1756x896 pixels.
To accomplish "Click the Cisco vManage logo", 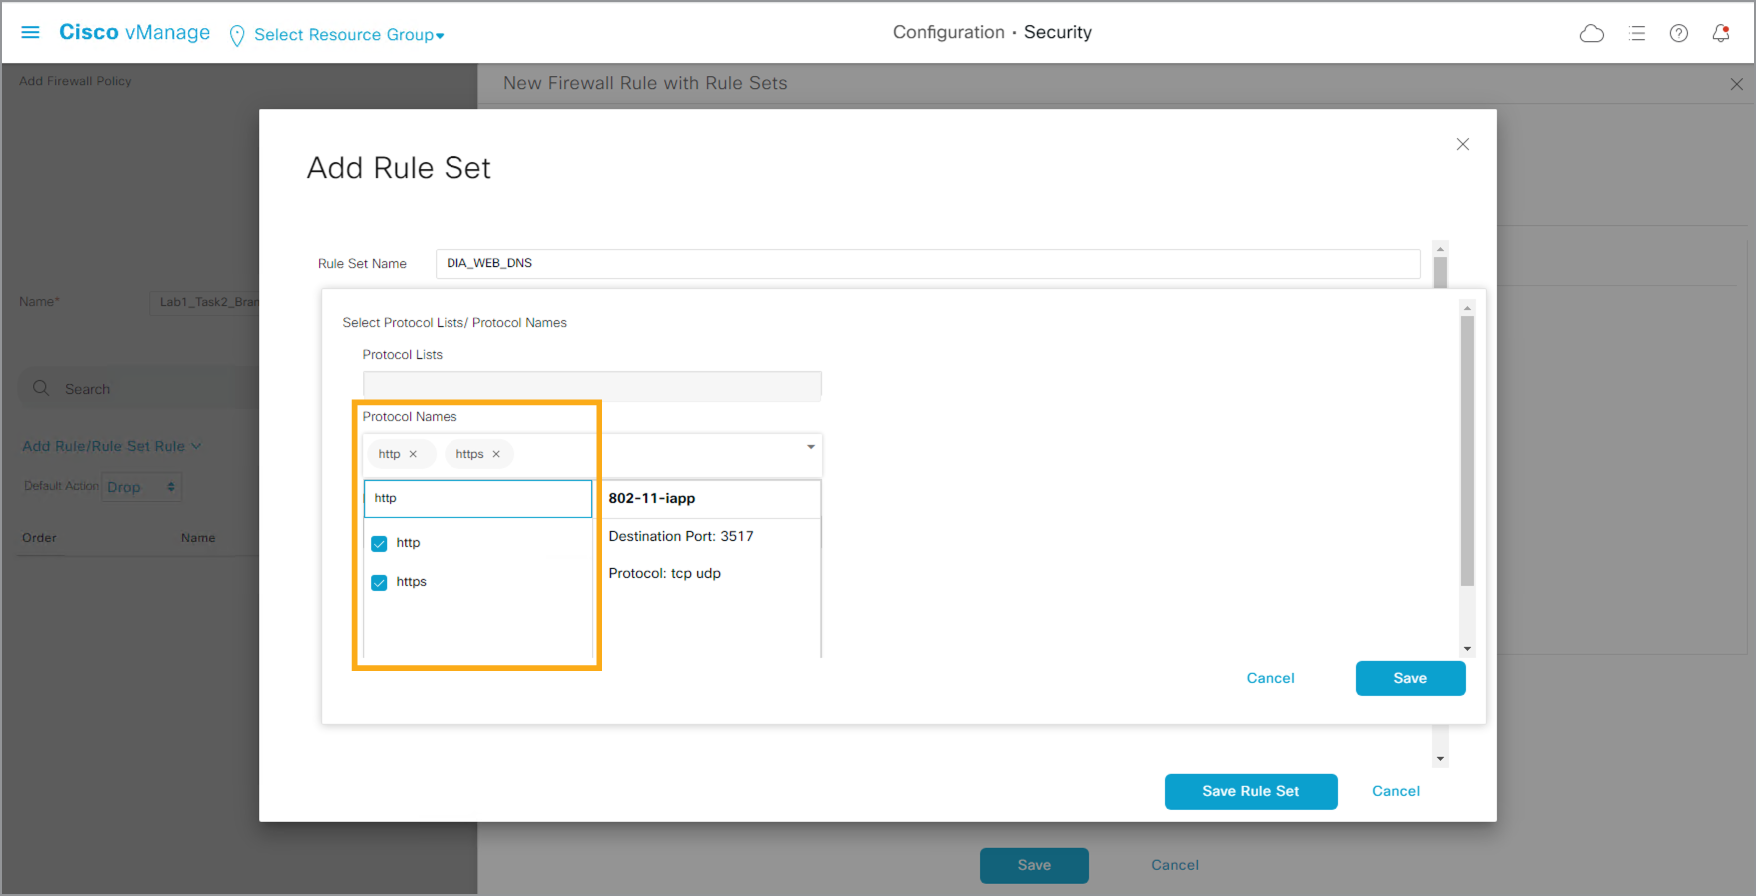I will [135, 32].
